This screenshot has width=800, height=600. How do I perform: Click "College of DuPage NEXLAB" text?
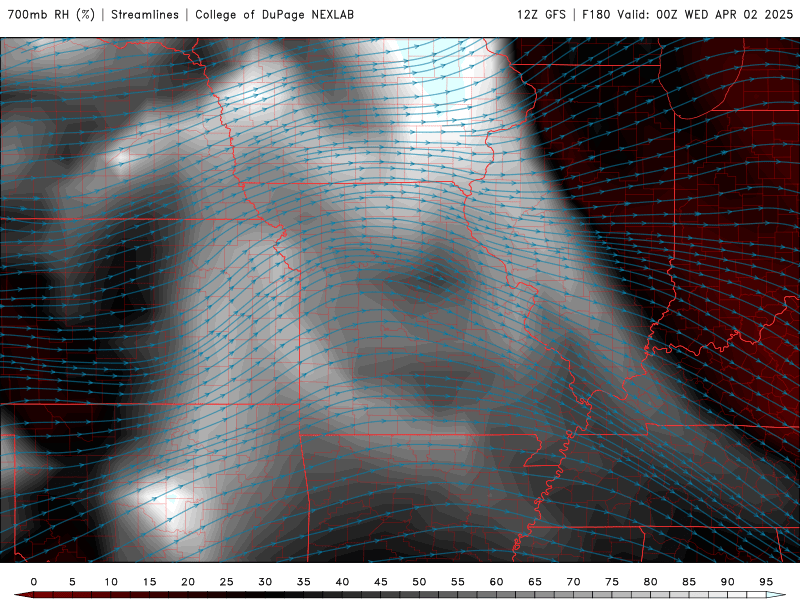pos(274,15)
